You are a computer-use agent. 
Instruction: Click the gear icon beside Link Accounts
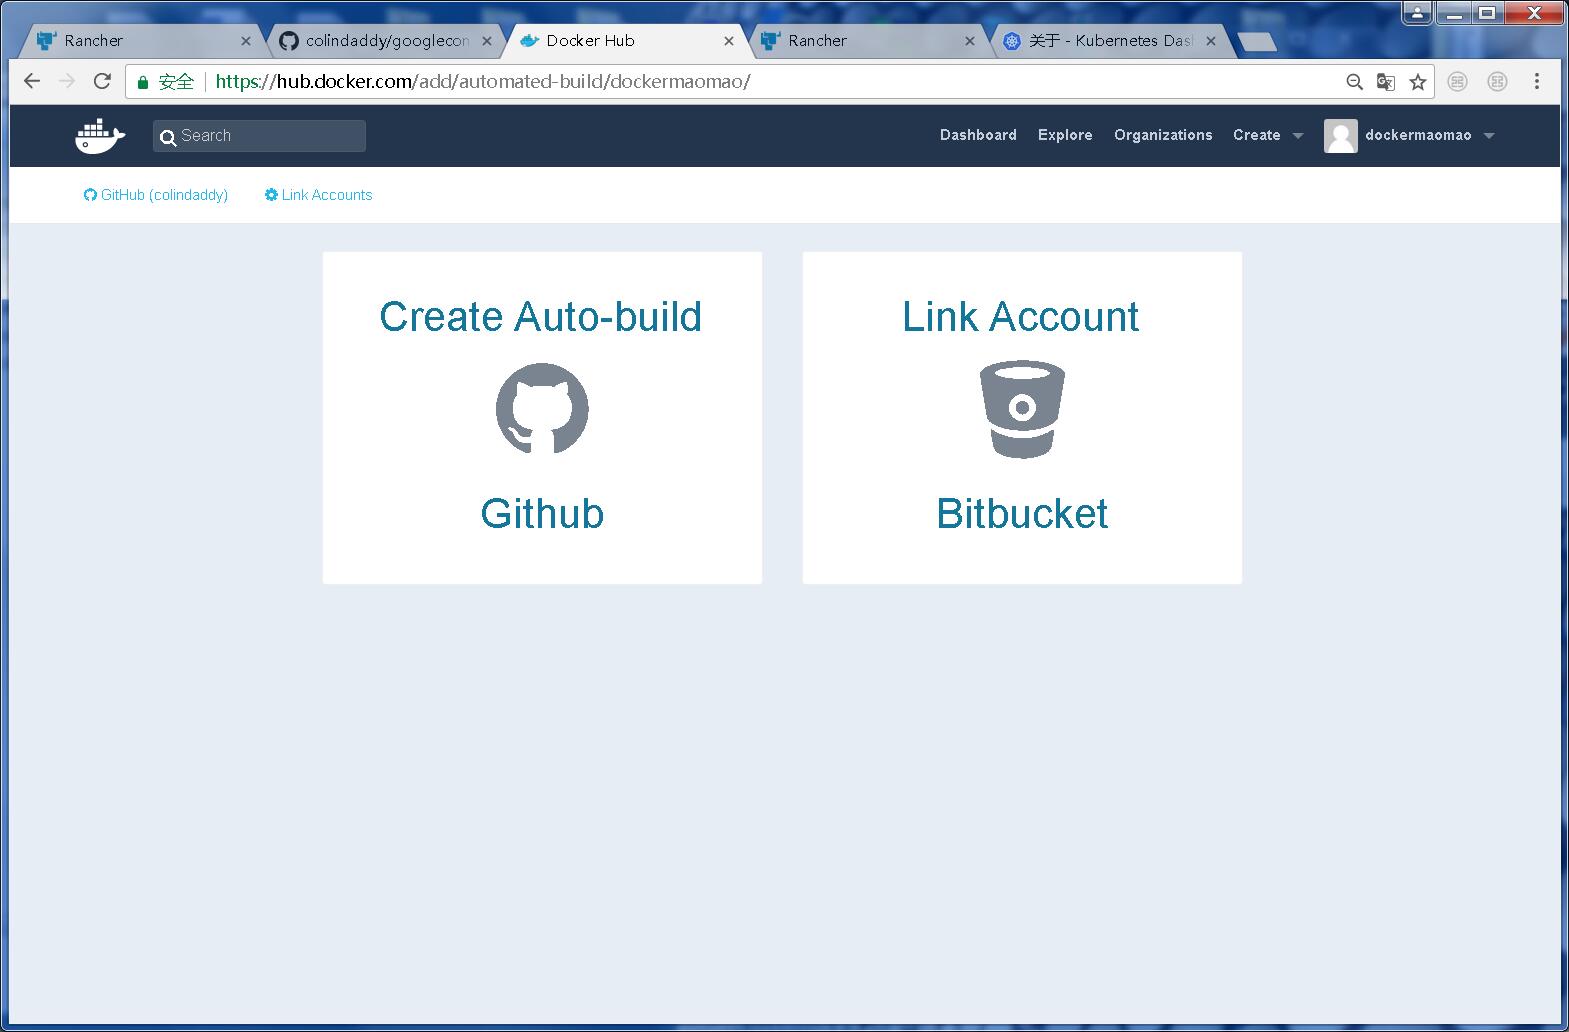271,195
